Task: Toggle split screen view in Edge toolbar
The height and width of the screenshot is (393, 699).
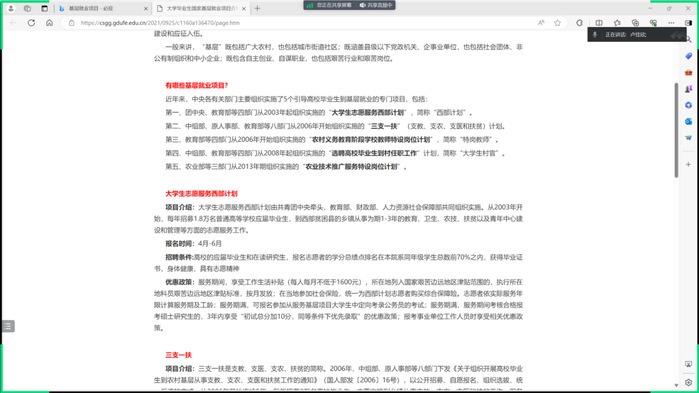Action: pos(599,23)
